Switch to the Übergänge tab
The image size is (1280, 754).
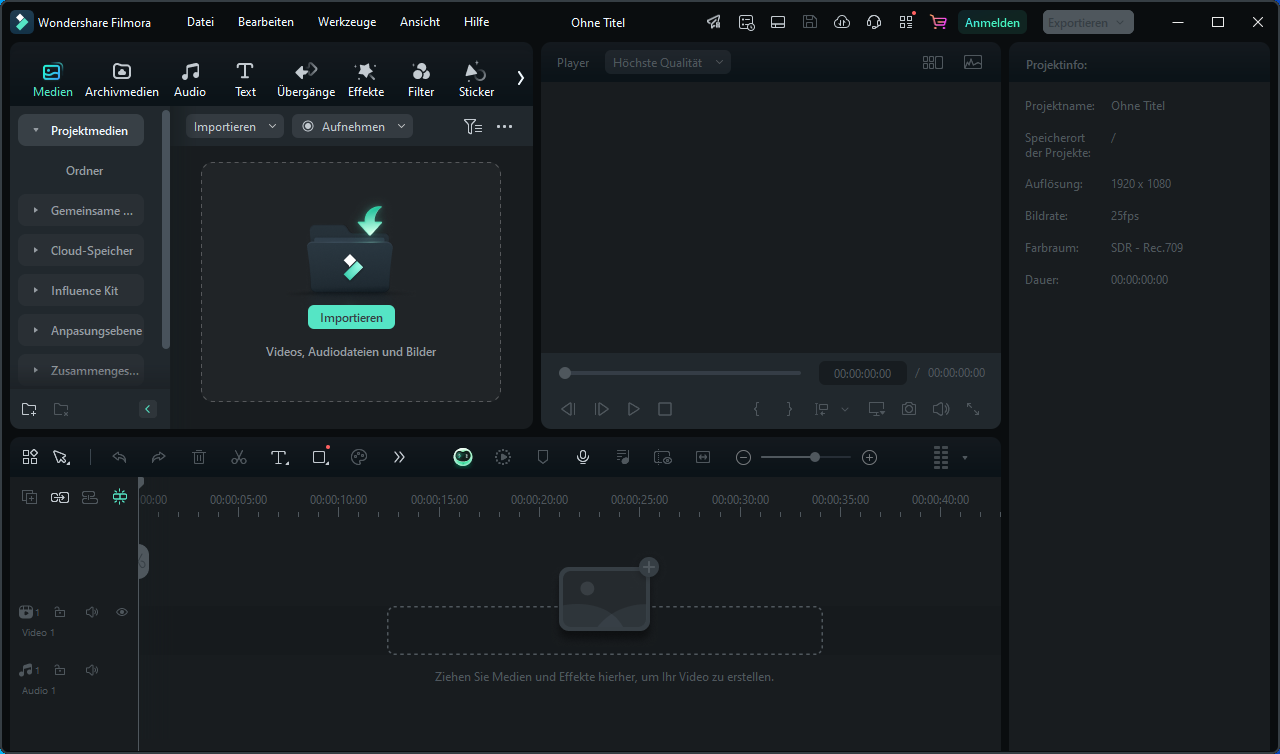(306, 80)
